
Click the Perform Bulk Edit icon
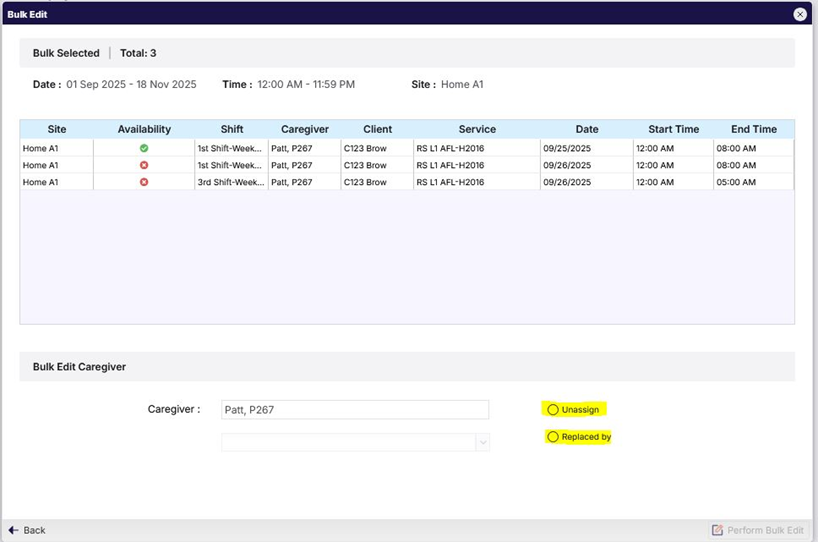(x=716, y=530)
